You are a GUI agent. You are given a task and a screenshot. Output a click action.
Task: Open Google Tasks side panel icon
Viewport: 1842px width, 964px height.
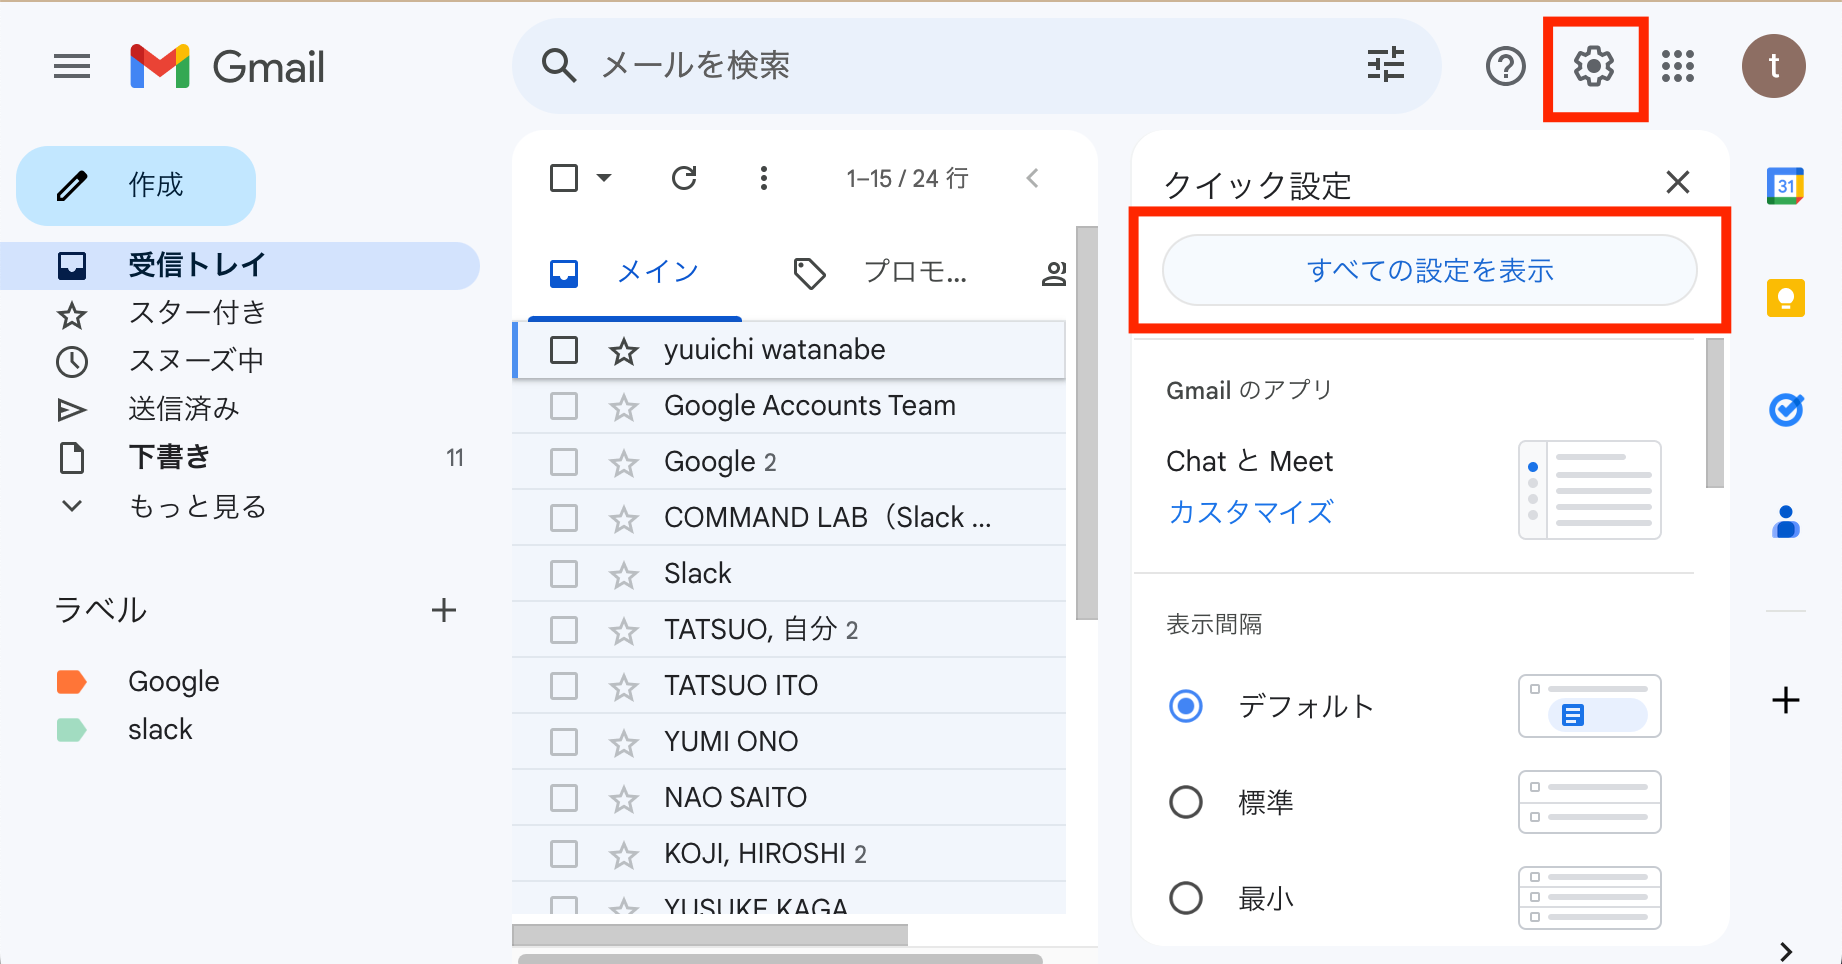pos(1785,409)
